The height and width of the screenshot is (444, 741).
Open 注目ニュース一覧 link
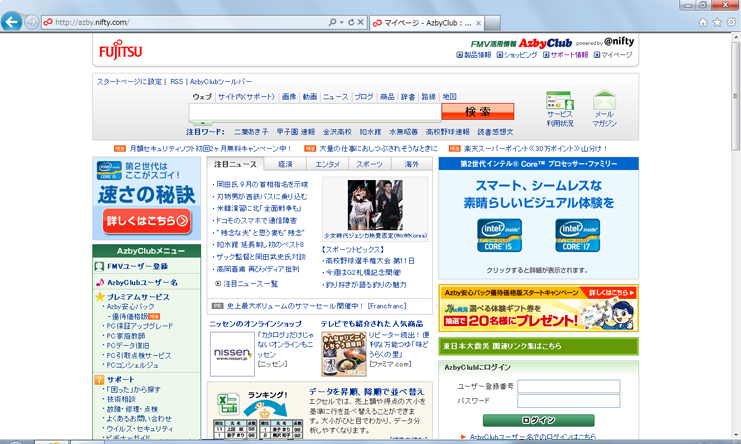250,283
